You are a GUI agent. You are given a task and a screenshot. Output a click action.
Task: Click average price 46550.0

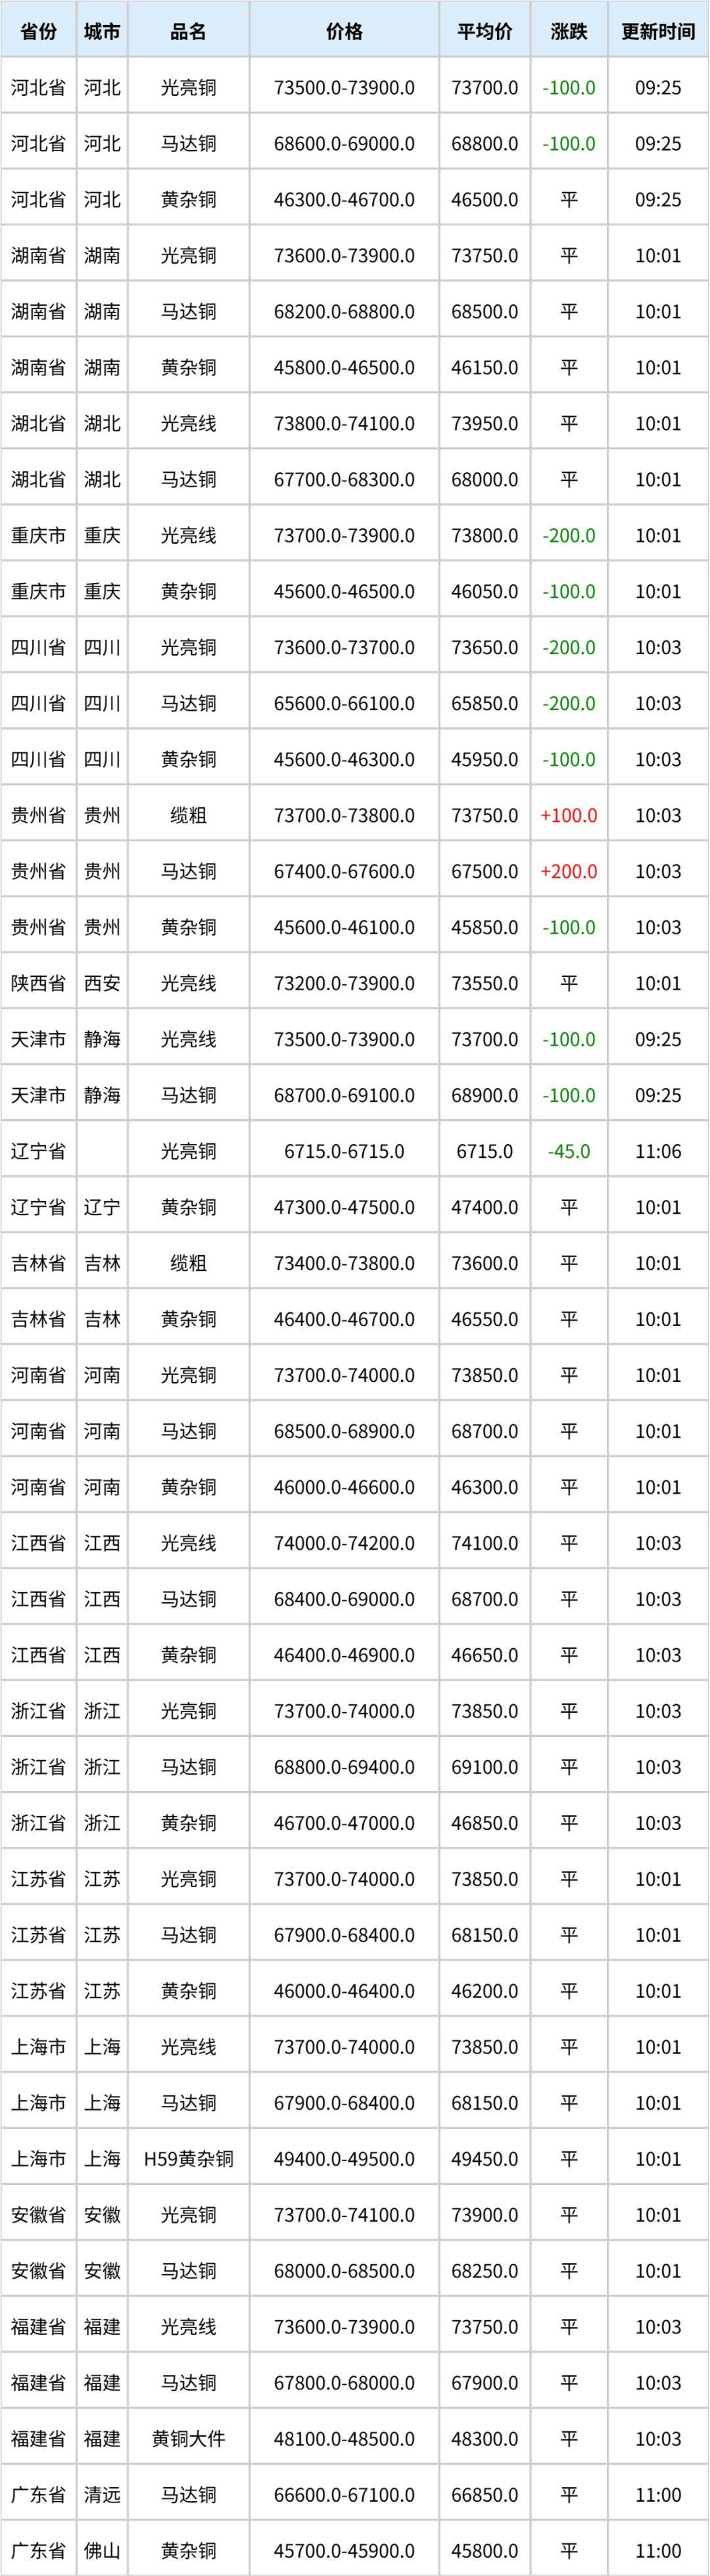pos(484,1320)
